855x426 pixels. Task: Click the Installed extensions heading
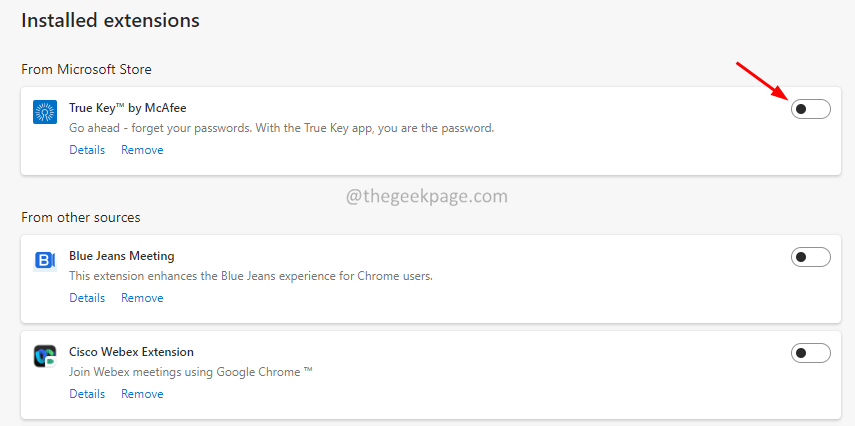pyautogui.click(x=110, y=20)
